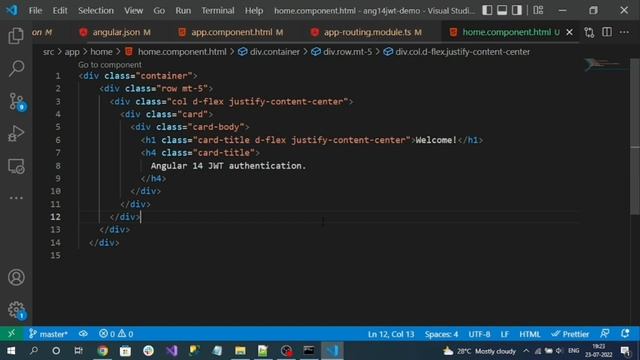Open the Manage gear menu
The width and height of the screenshot is (640, 360).
click(x=16, y=310)
